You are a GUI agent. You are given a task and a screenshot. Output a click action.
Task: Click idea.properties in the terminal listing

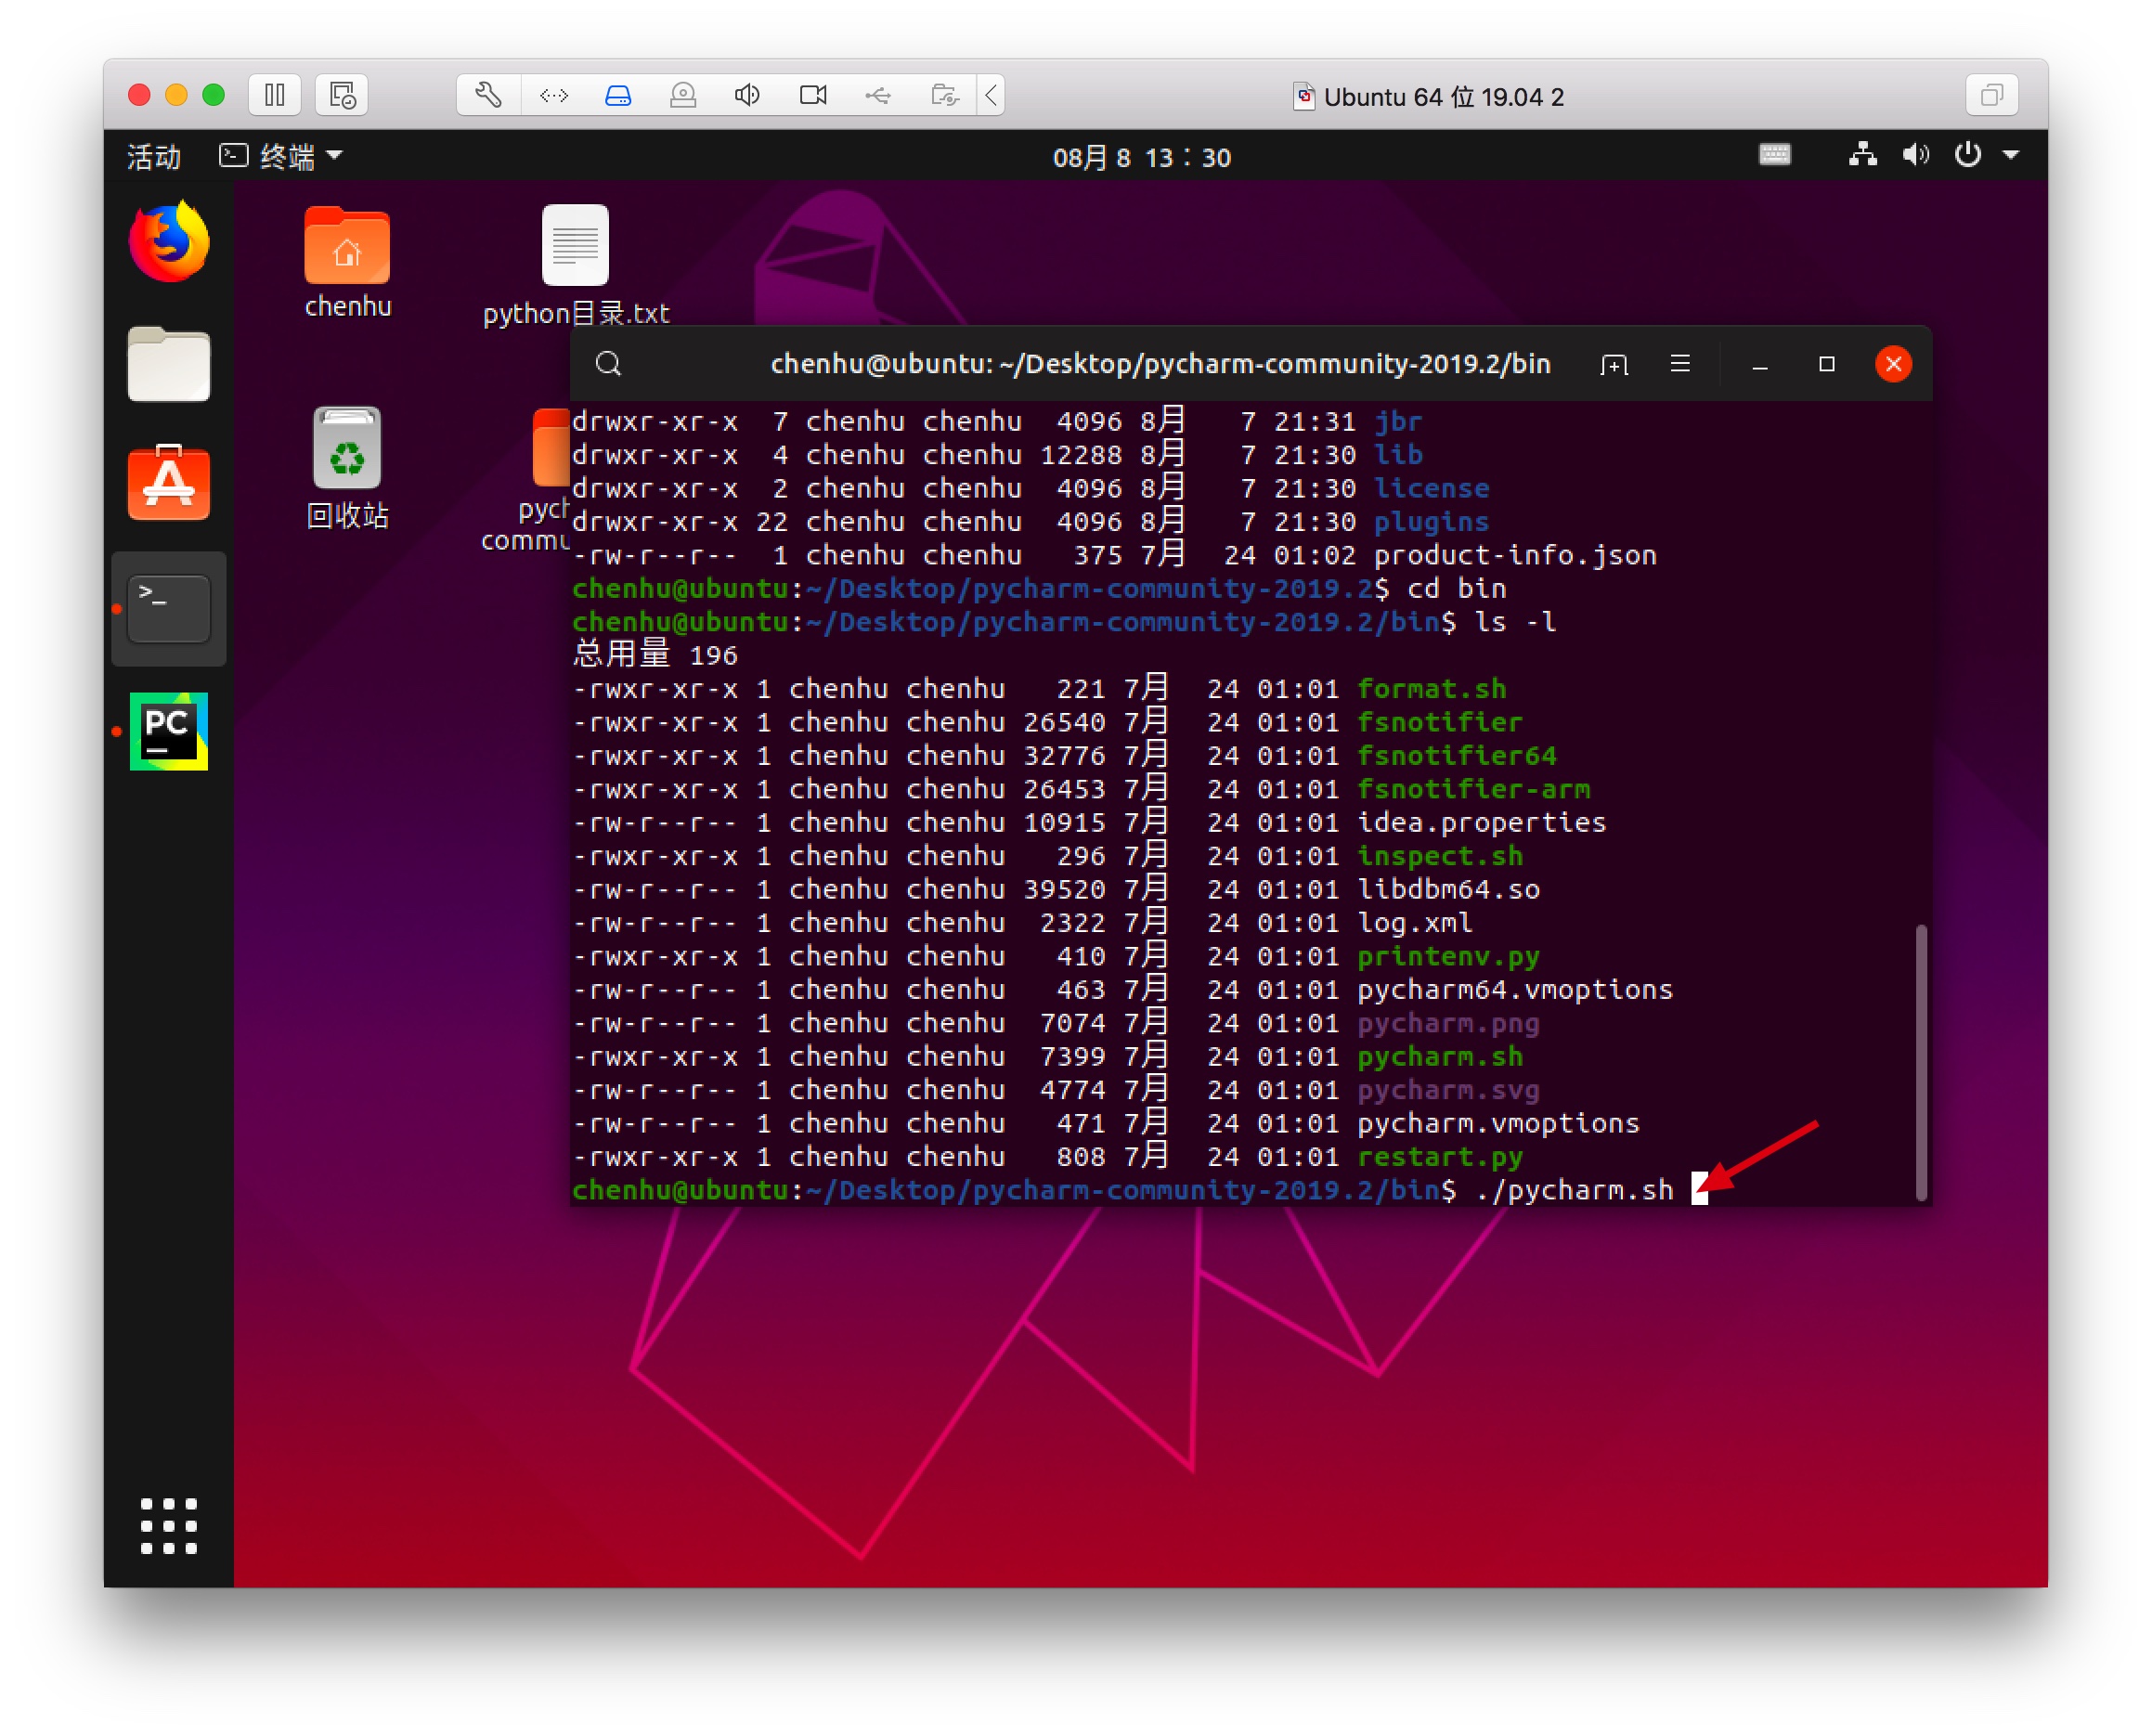point(1481,823)
